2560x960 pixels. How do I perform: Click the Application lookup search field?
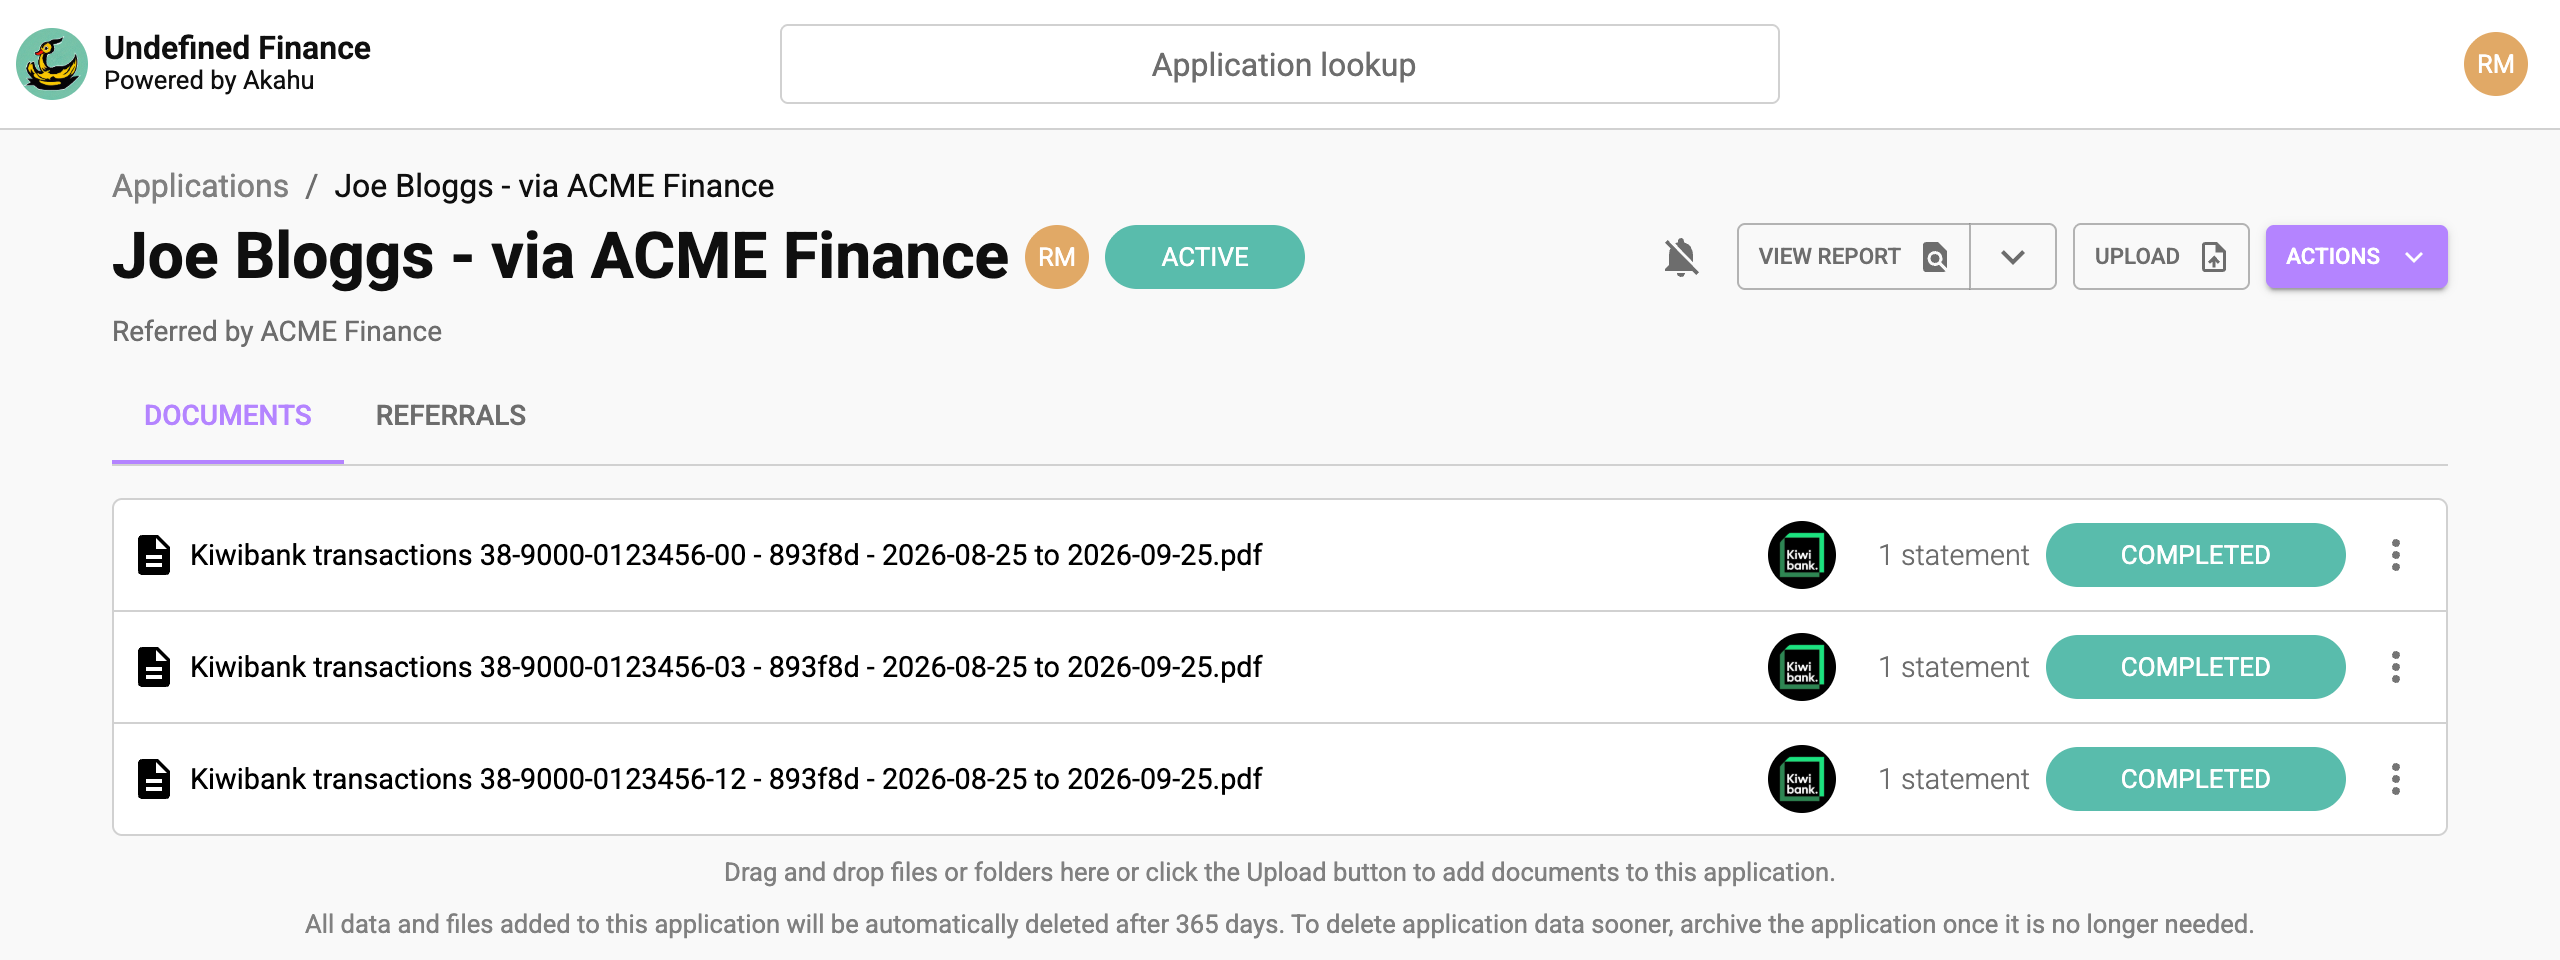[1279, 64]
